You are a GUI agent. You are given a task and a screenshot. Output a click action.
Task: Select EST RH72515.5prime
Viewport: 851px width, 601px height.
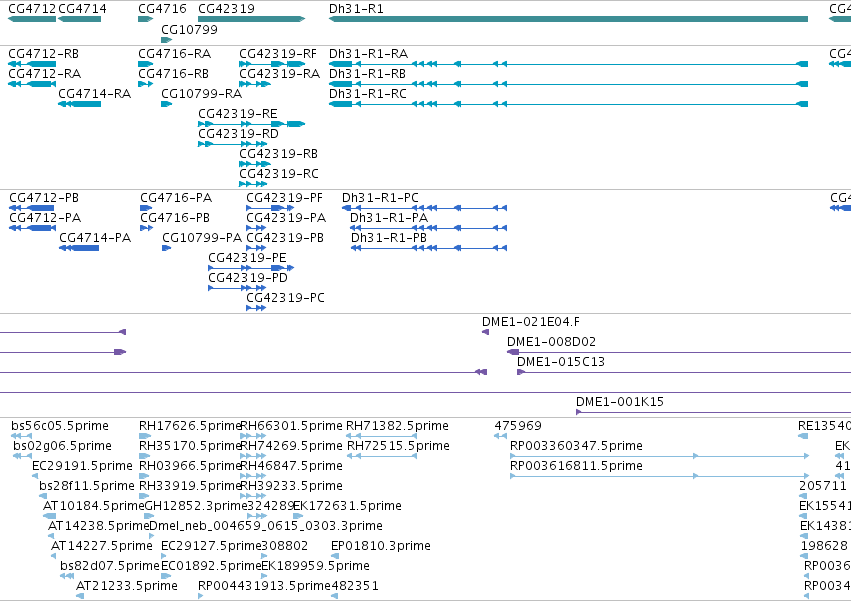398,446
